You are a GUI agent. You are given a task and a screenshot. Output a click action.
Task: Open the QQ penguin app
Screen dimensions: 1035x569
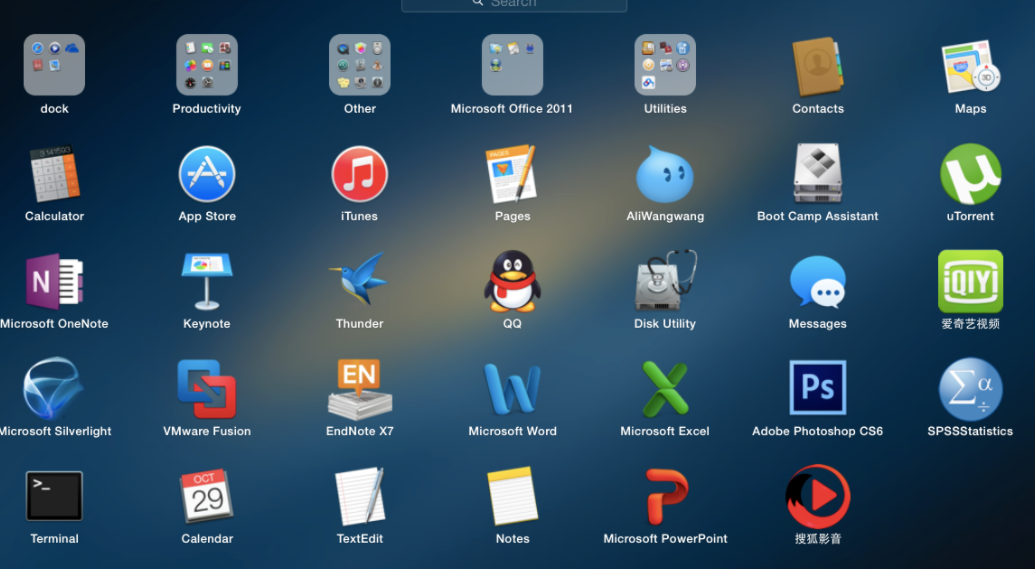tap(512, 282)
